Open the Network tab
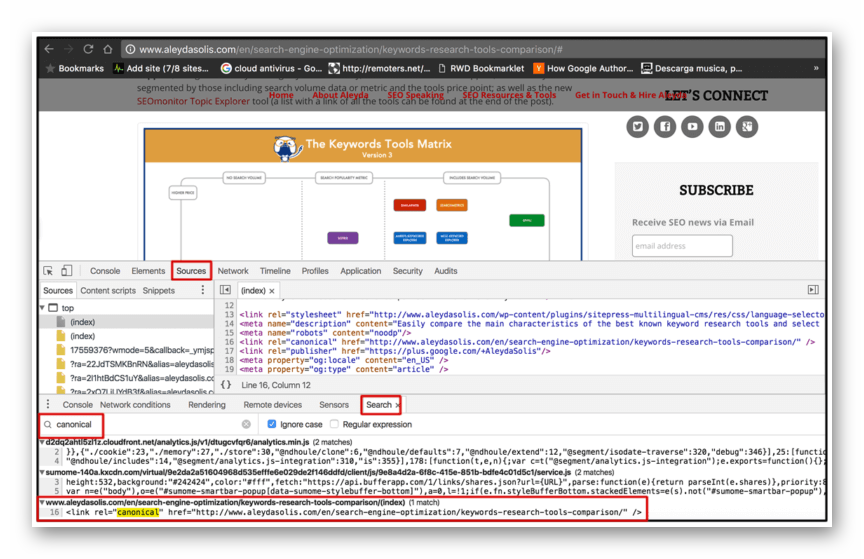This screenshot has height=559, width=864. (233, 271)
